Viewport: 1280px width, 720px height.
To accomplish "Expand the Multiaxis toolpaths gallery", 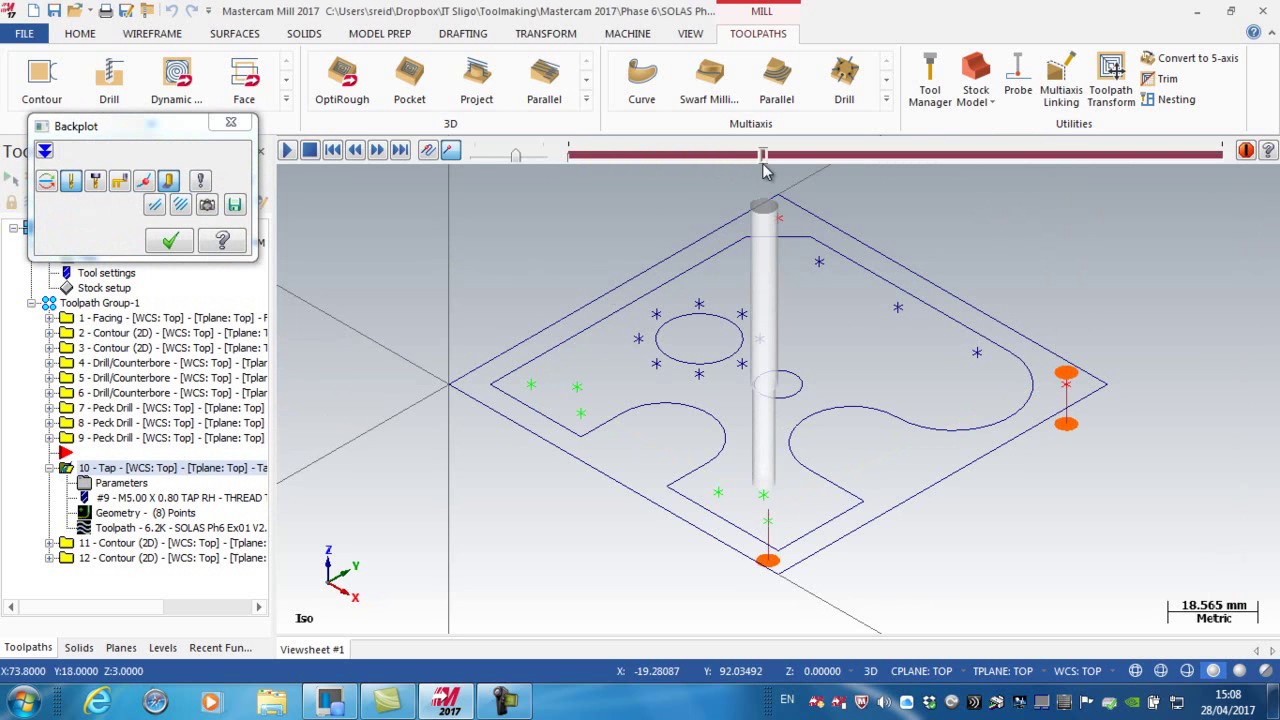I will (886, 99).
